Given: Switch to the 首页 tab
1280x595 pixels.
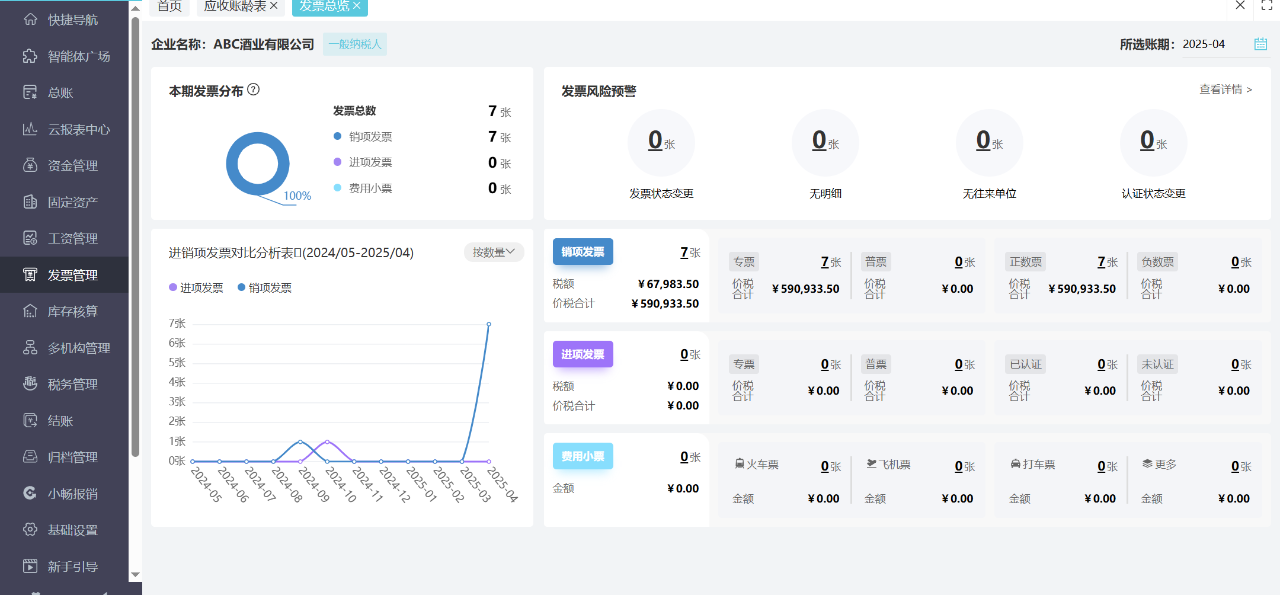Looking at the screenshot, I should 168,6.
